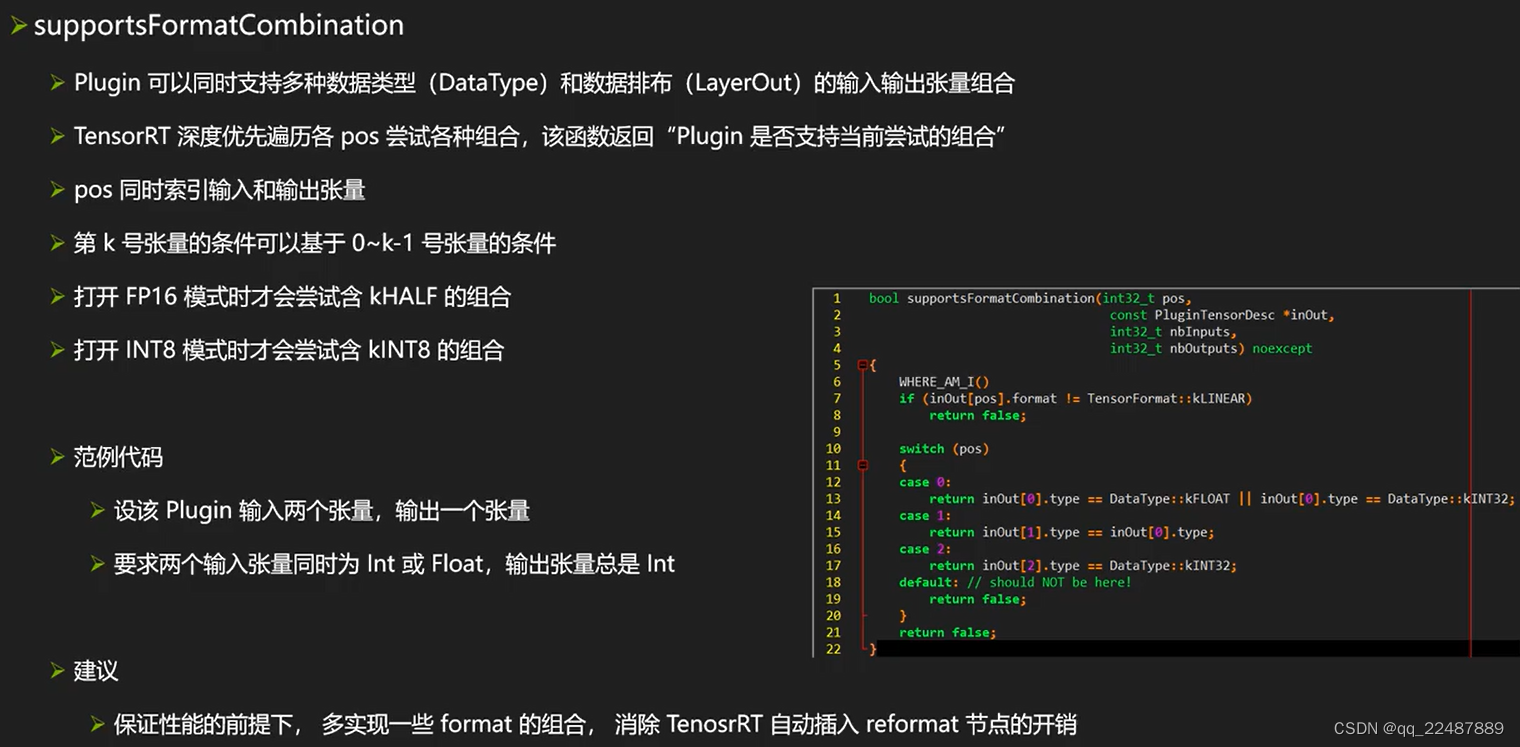Select the bullet mentioning DataType and LayerOut
The image size is (1520, 747).
(544, 83)
